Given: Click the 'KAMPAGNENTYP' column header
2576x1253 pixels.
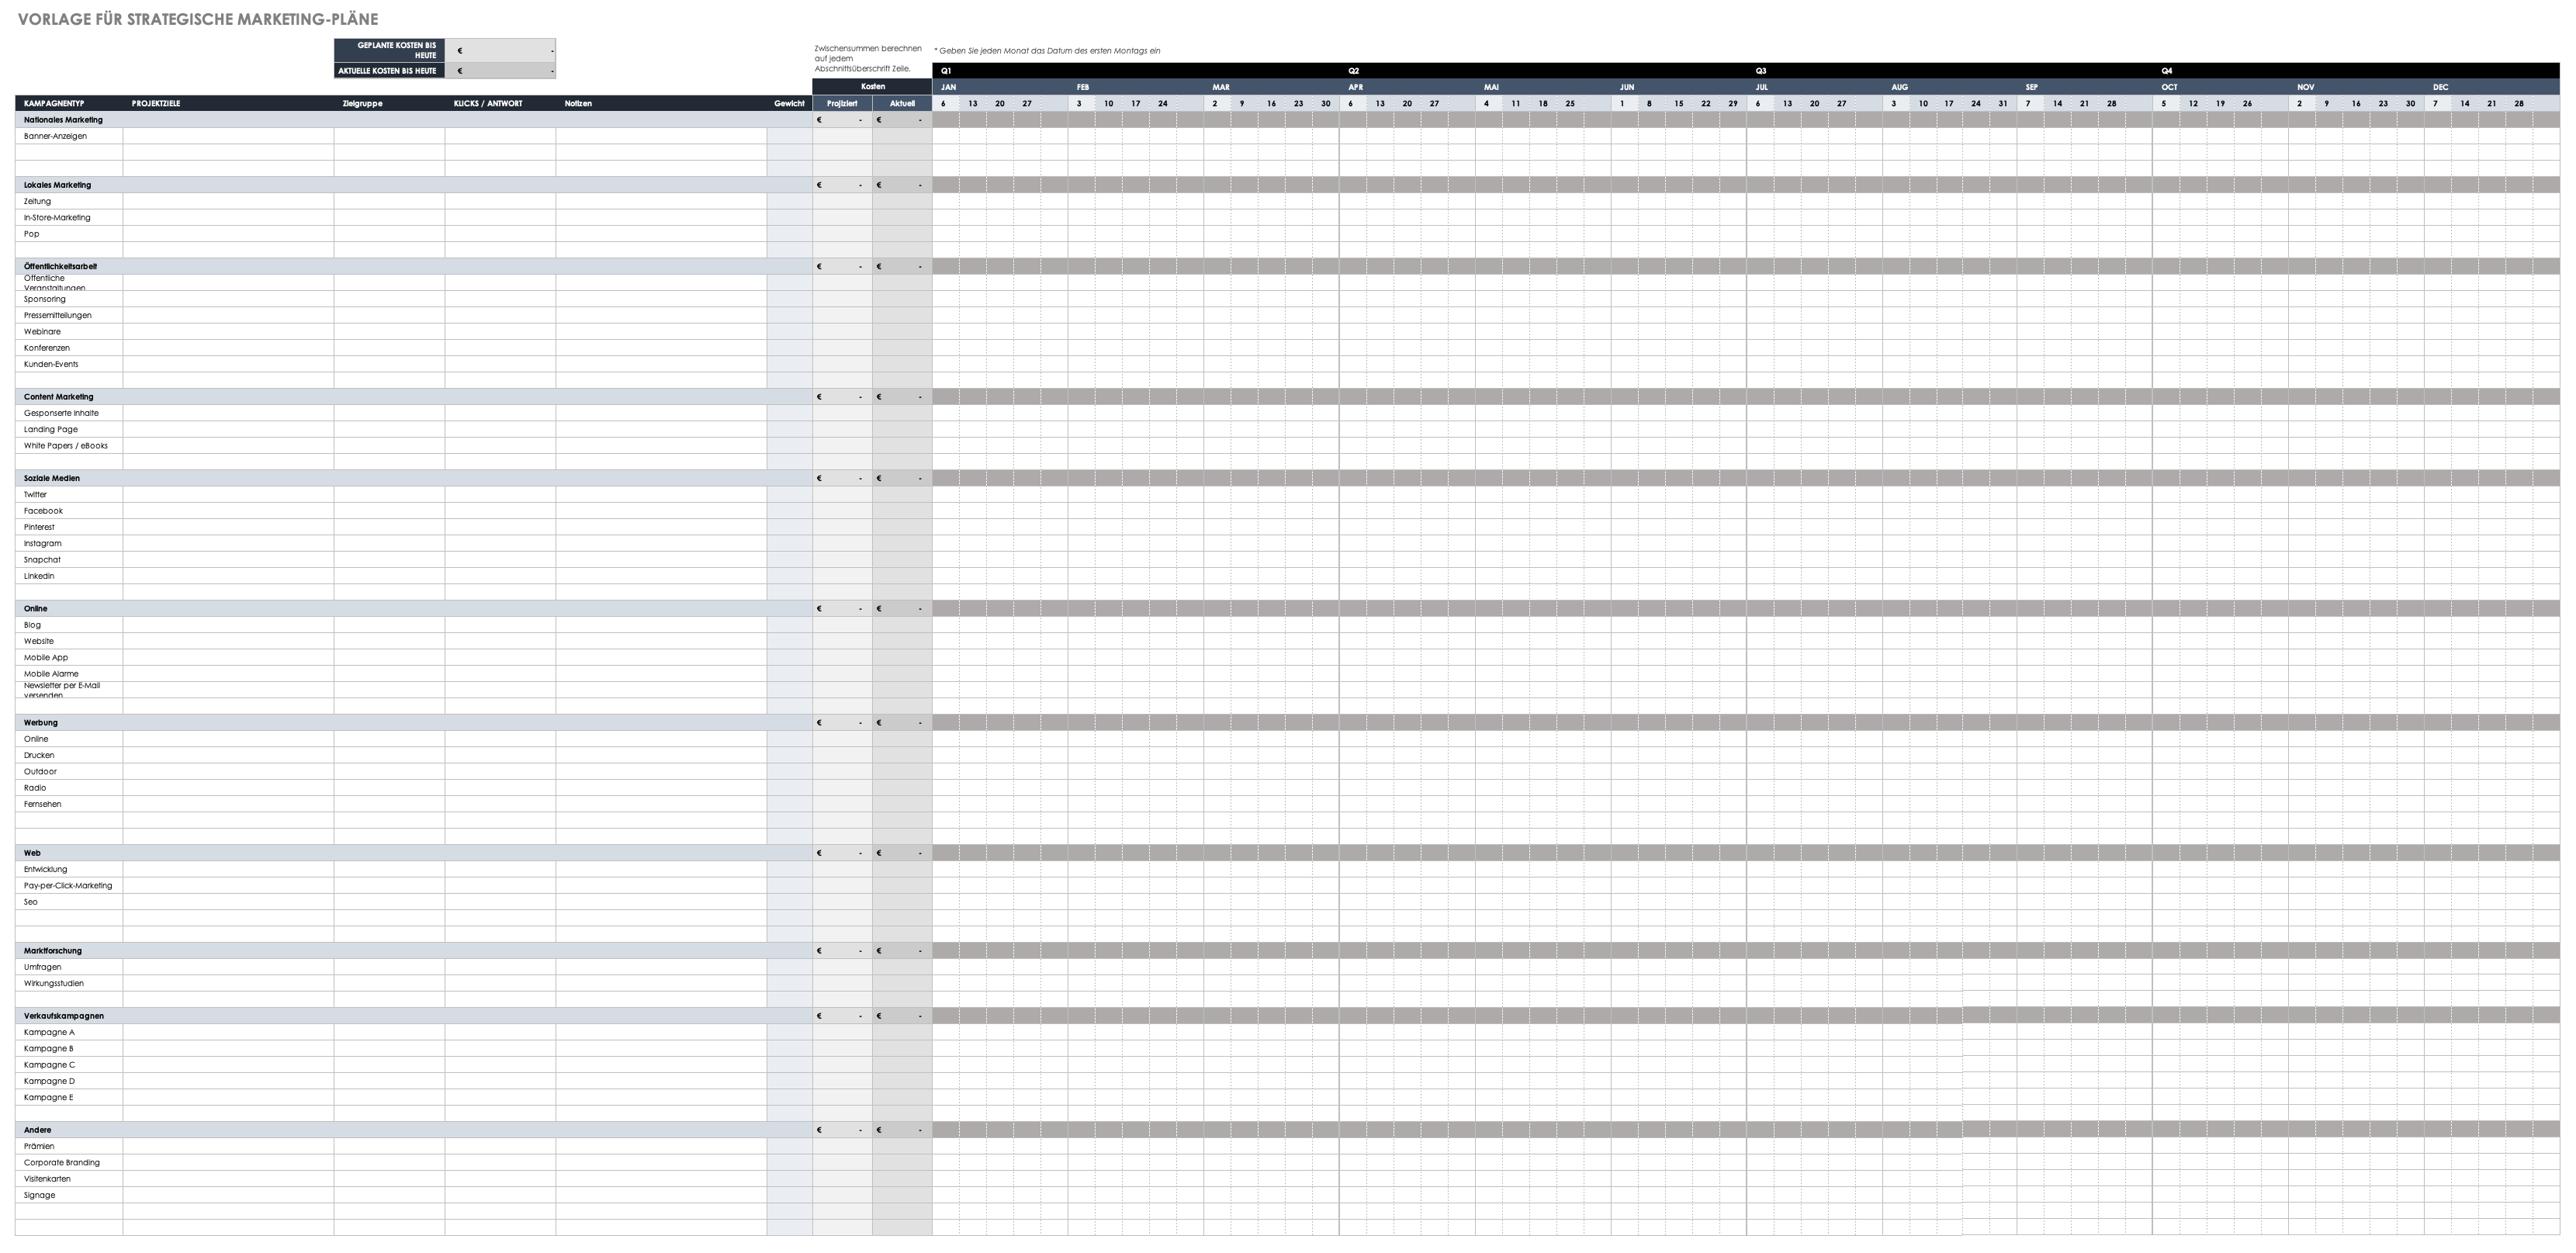Looking at the screenshot, I should pos(69,103).
